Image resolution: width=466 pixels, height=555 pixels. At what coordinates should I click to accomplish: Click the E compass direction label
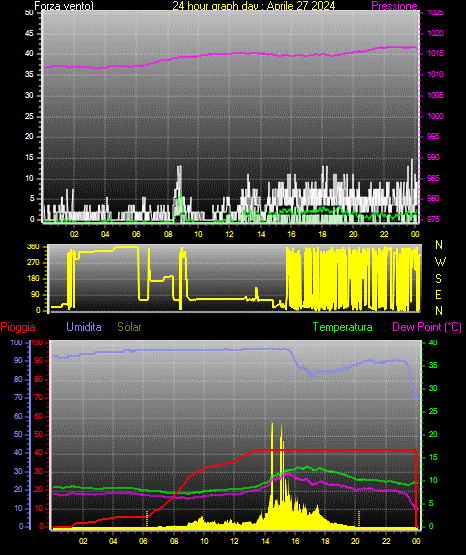tap(438, 294)
